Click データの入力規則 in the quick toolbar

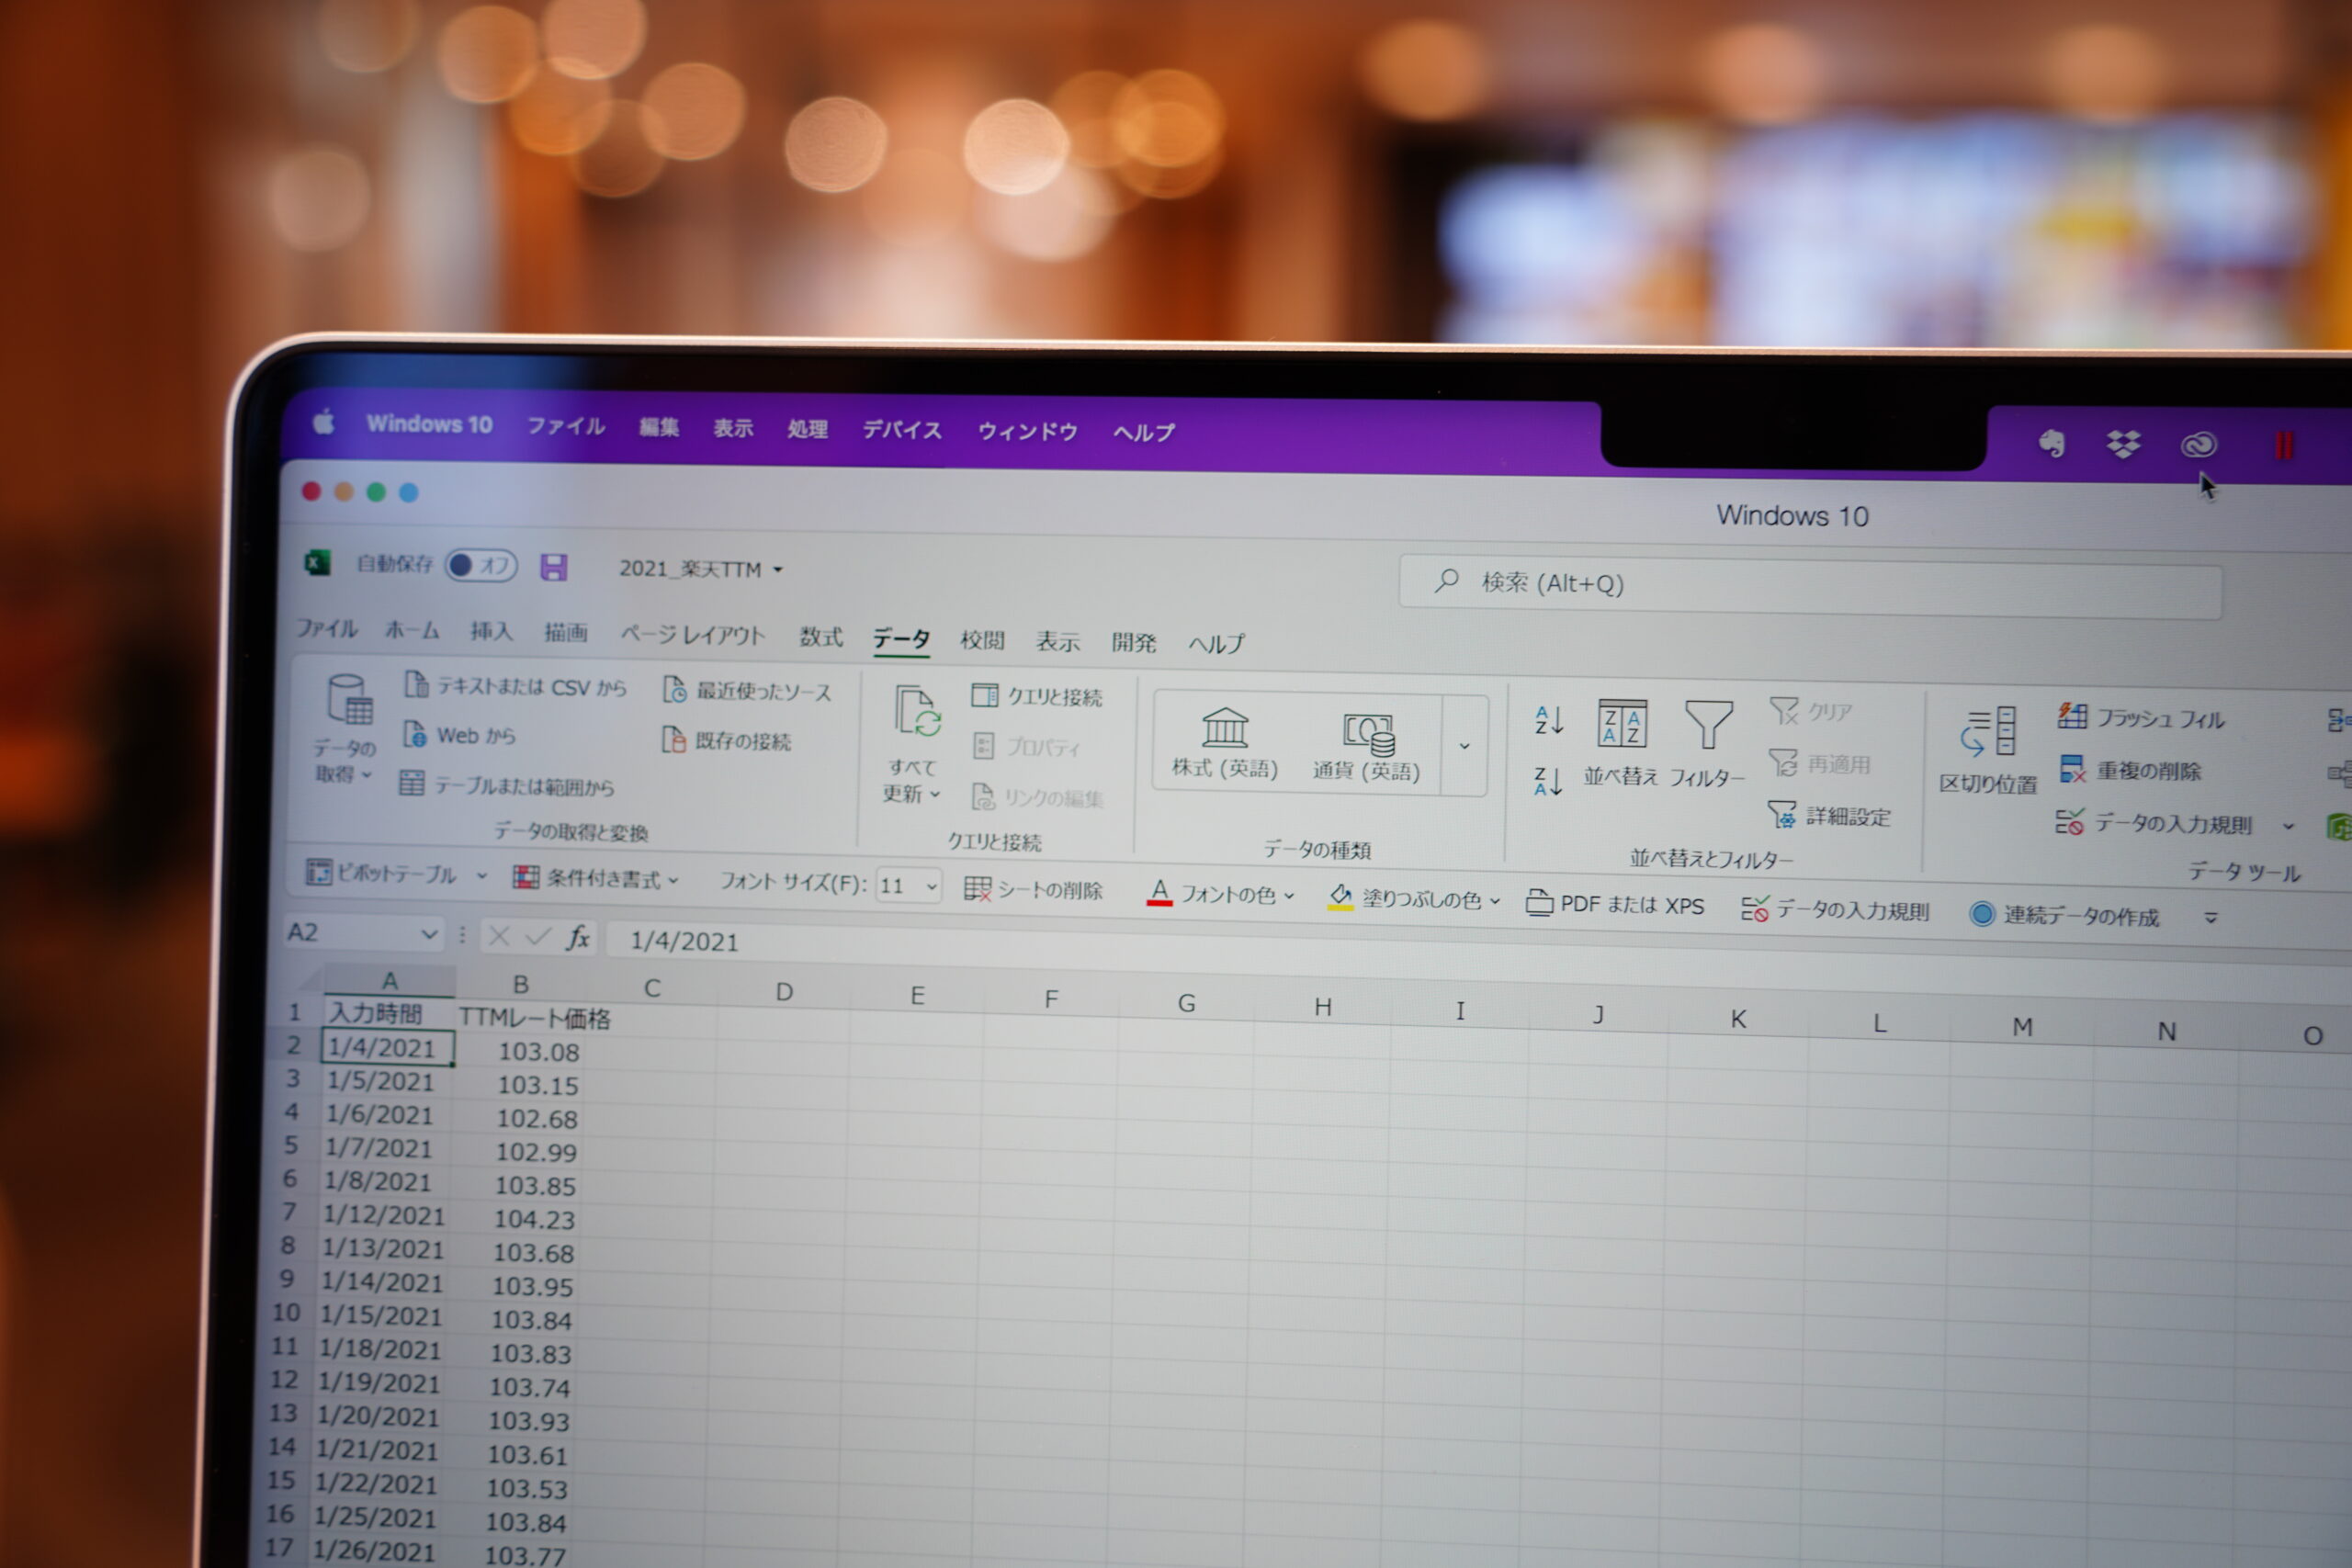(1834, 909)
